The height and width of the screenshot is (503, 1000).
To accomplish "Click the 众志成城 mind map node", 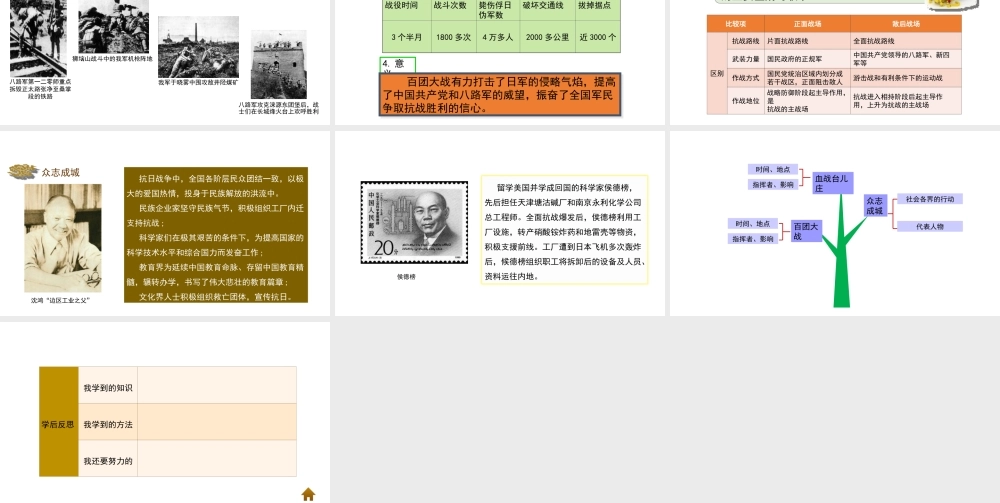I will 875,205.
